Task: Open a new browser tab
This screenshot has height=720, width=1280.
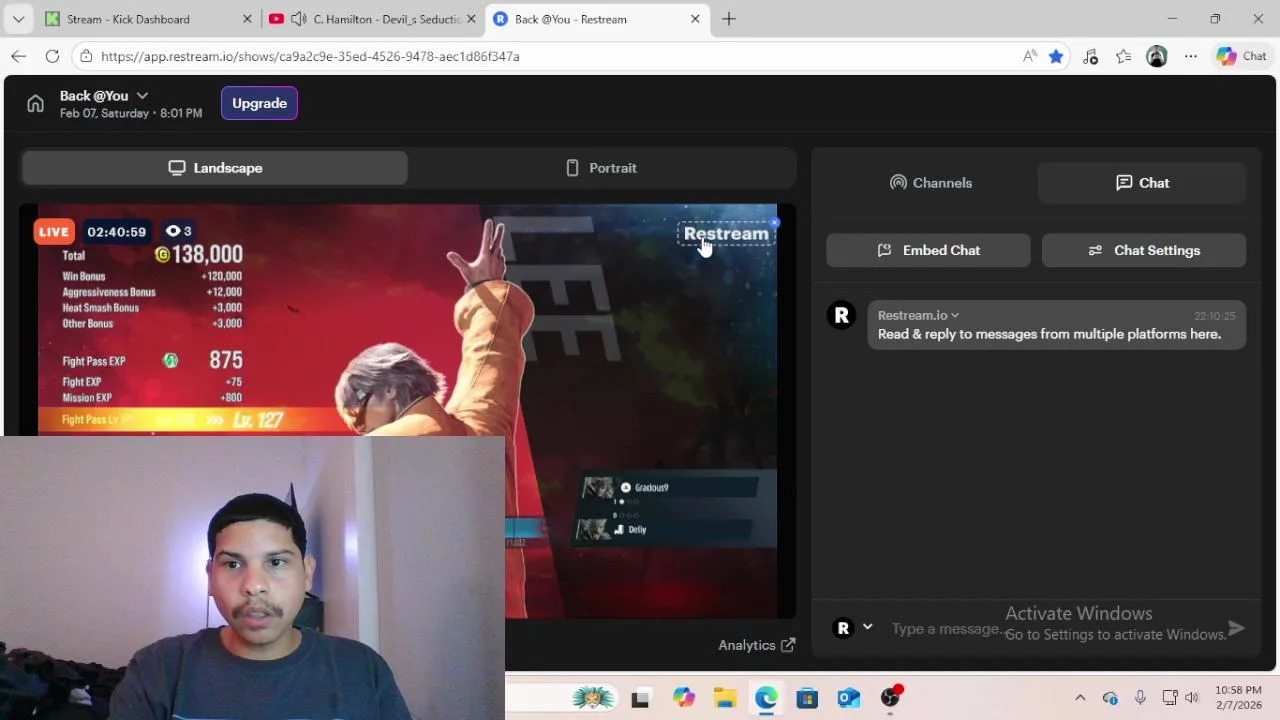Action: [729, 19]
